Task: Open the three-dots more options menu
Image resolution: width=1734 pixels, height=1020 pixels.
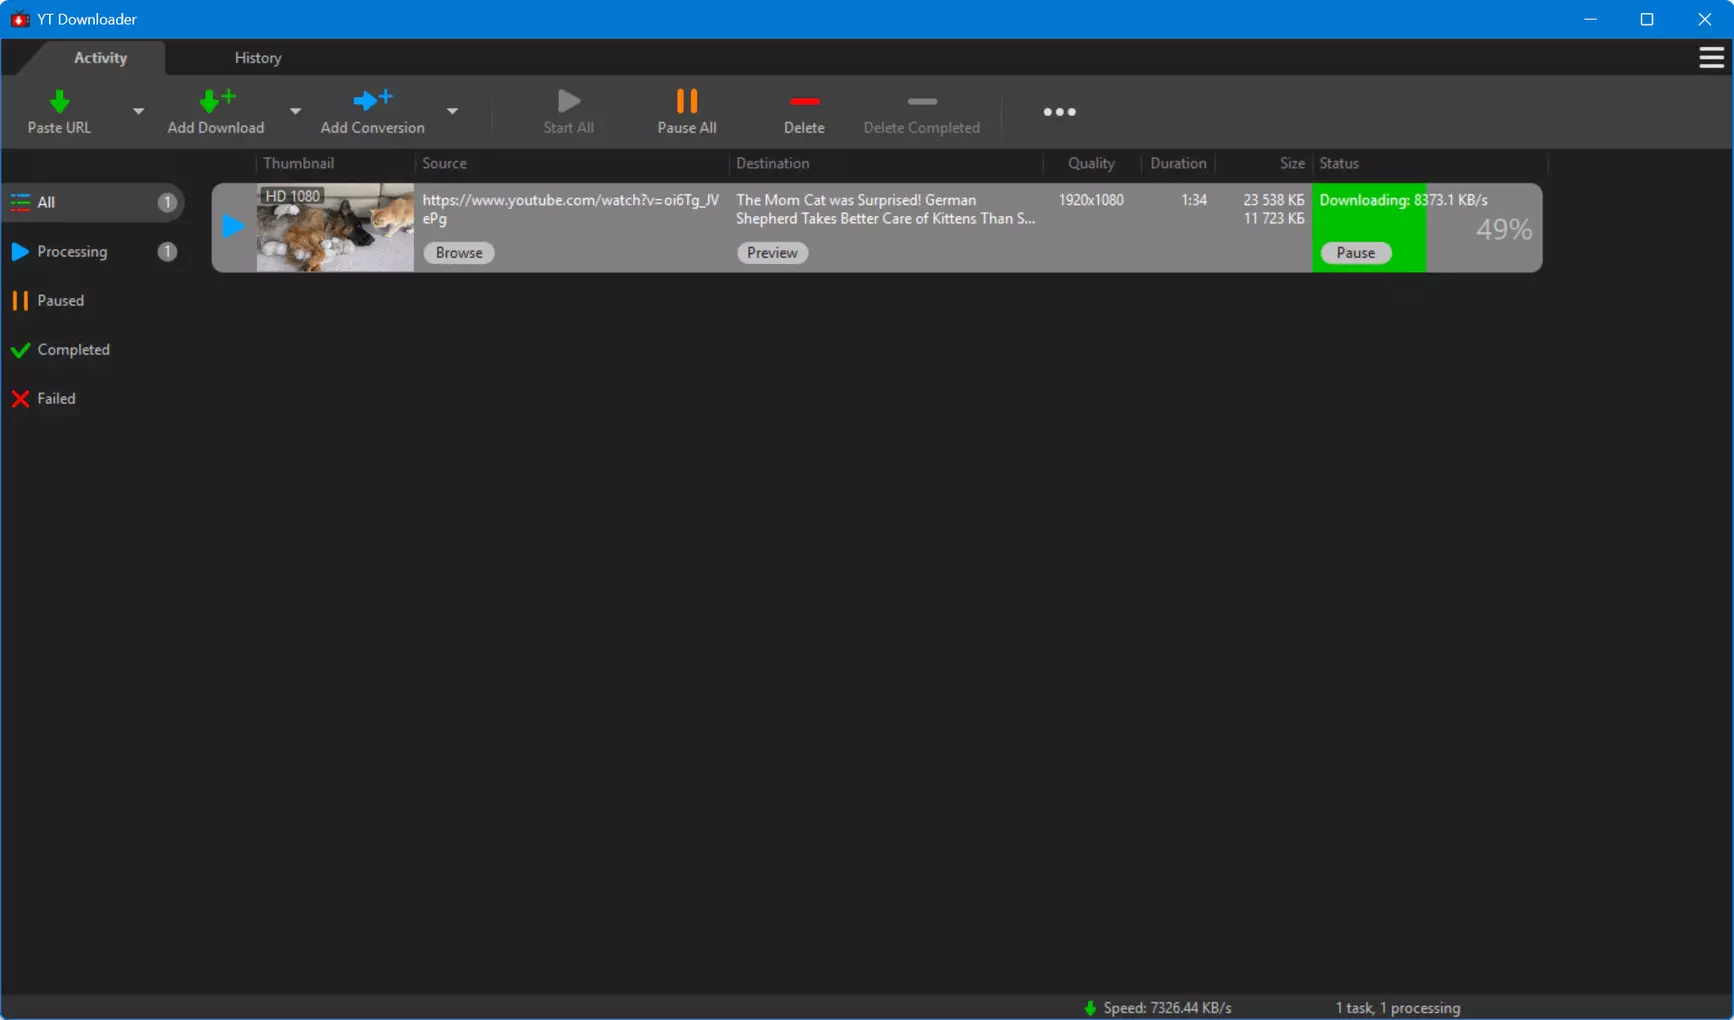Action: [x=1059, y=112]
